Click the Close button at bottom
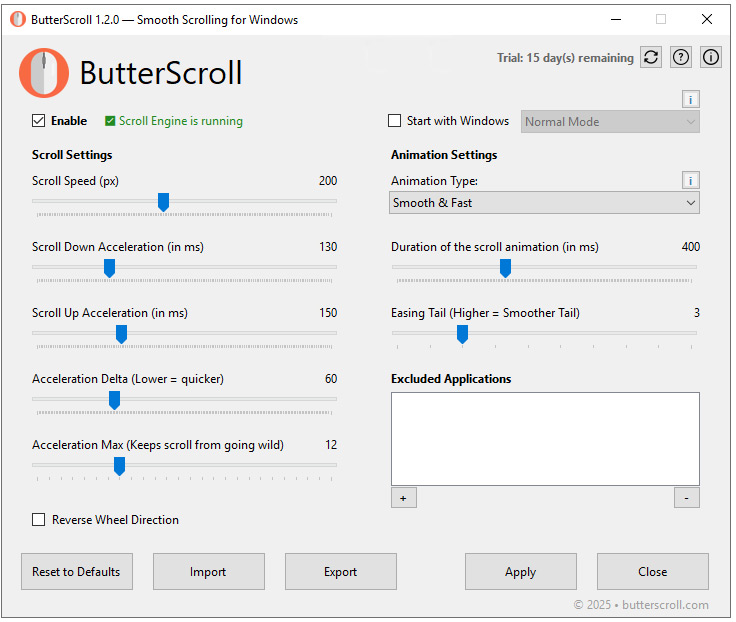The height and width of the screenshot is (622, 736). pyautogui.click(x=653, y=571)
